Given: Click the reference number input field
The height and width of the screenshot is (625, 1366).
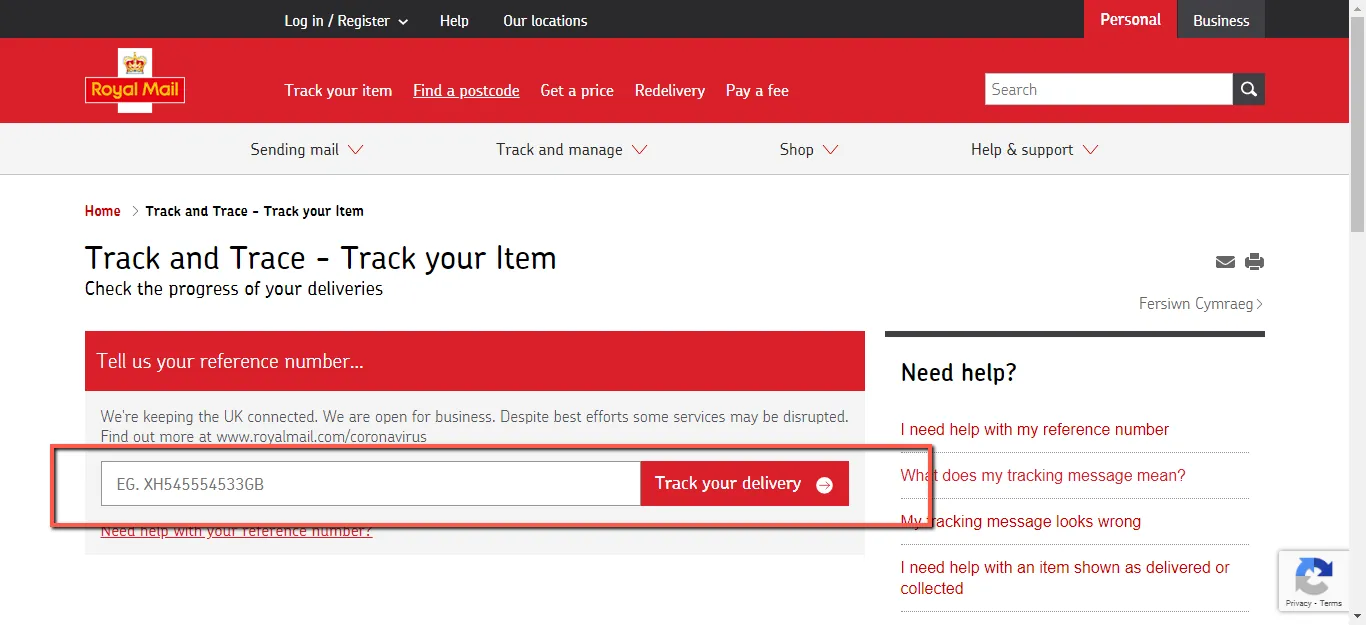Looking at the screenshot, I should [x=371, y=483].
